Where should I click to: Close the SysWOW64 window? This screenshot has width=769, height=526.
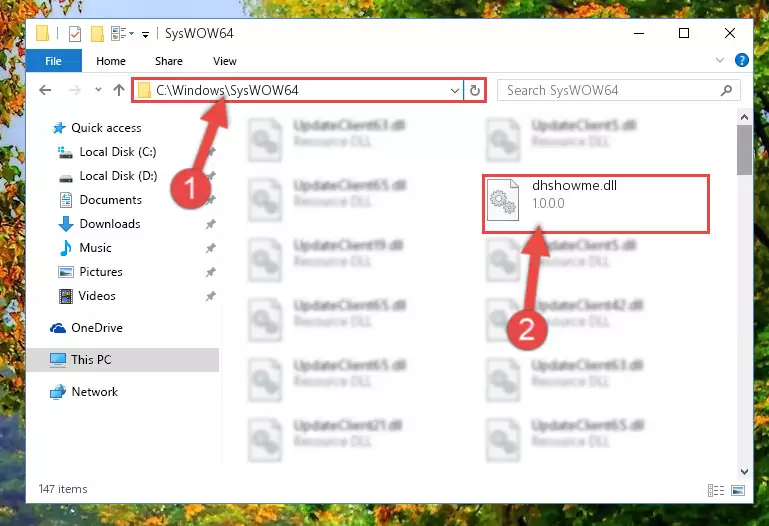click(x=730, y=33)
